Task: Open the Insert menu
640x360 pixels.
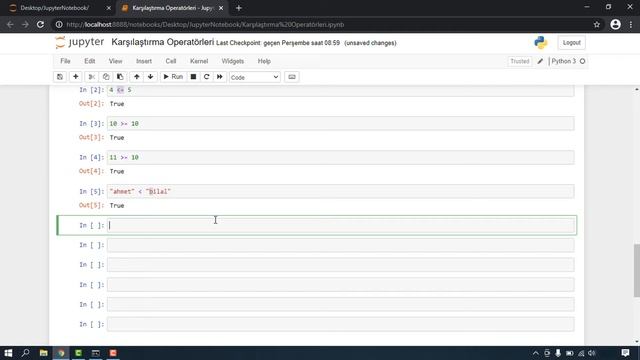Action: coord(144,61)
